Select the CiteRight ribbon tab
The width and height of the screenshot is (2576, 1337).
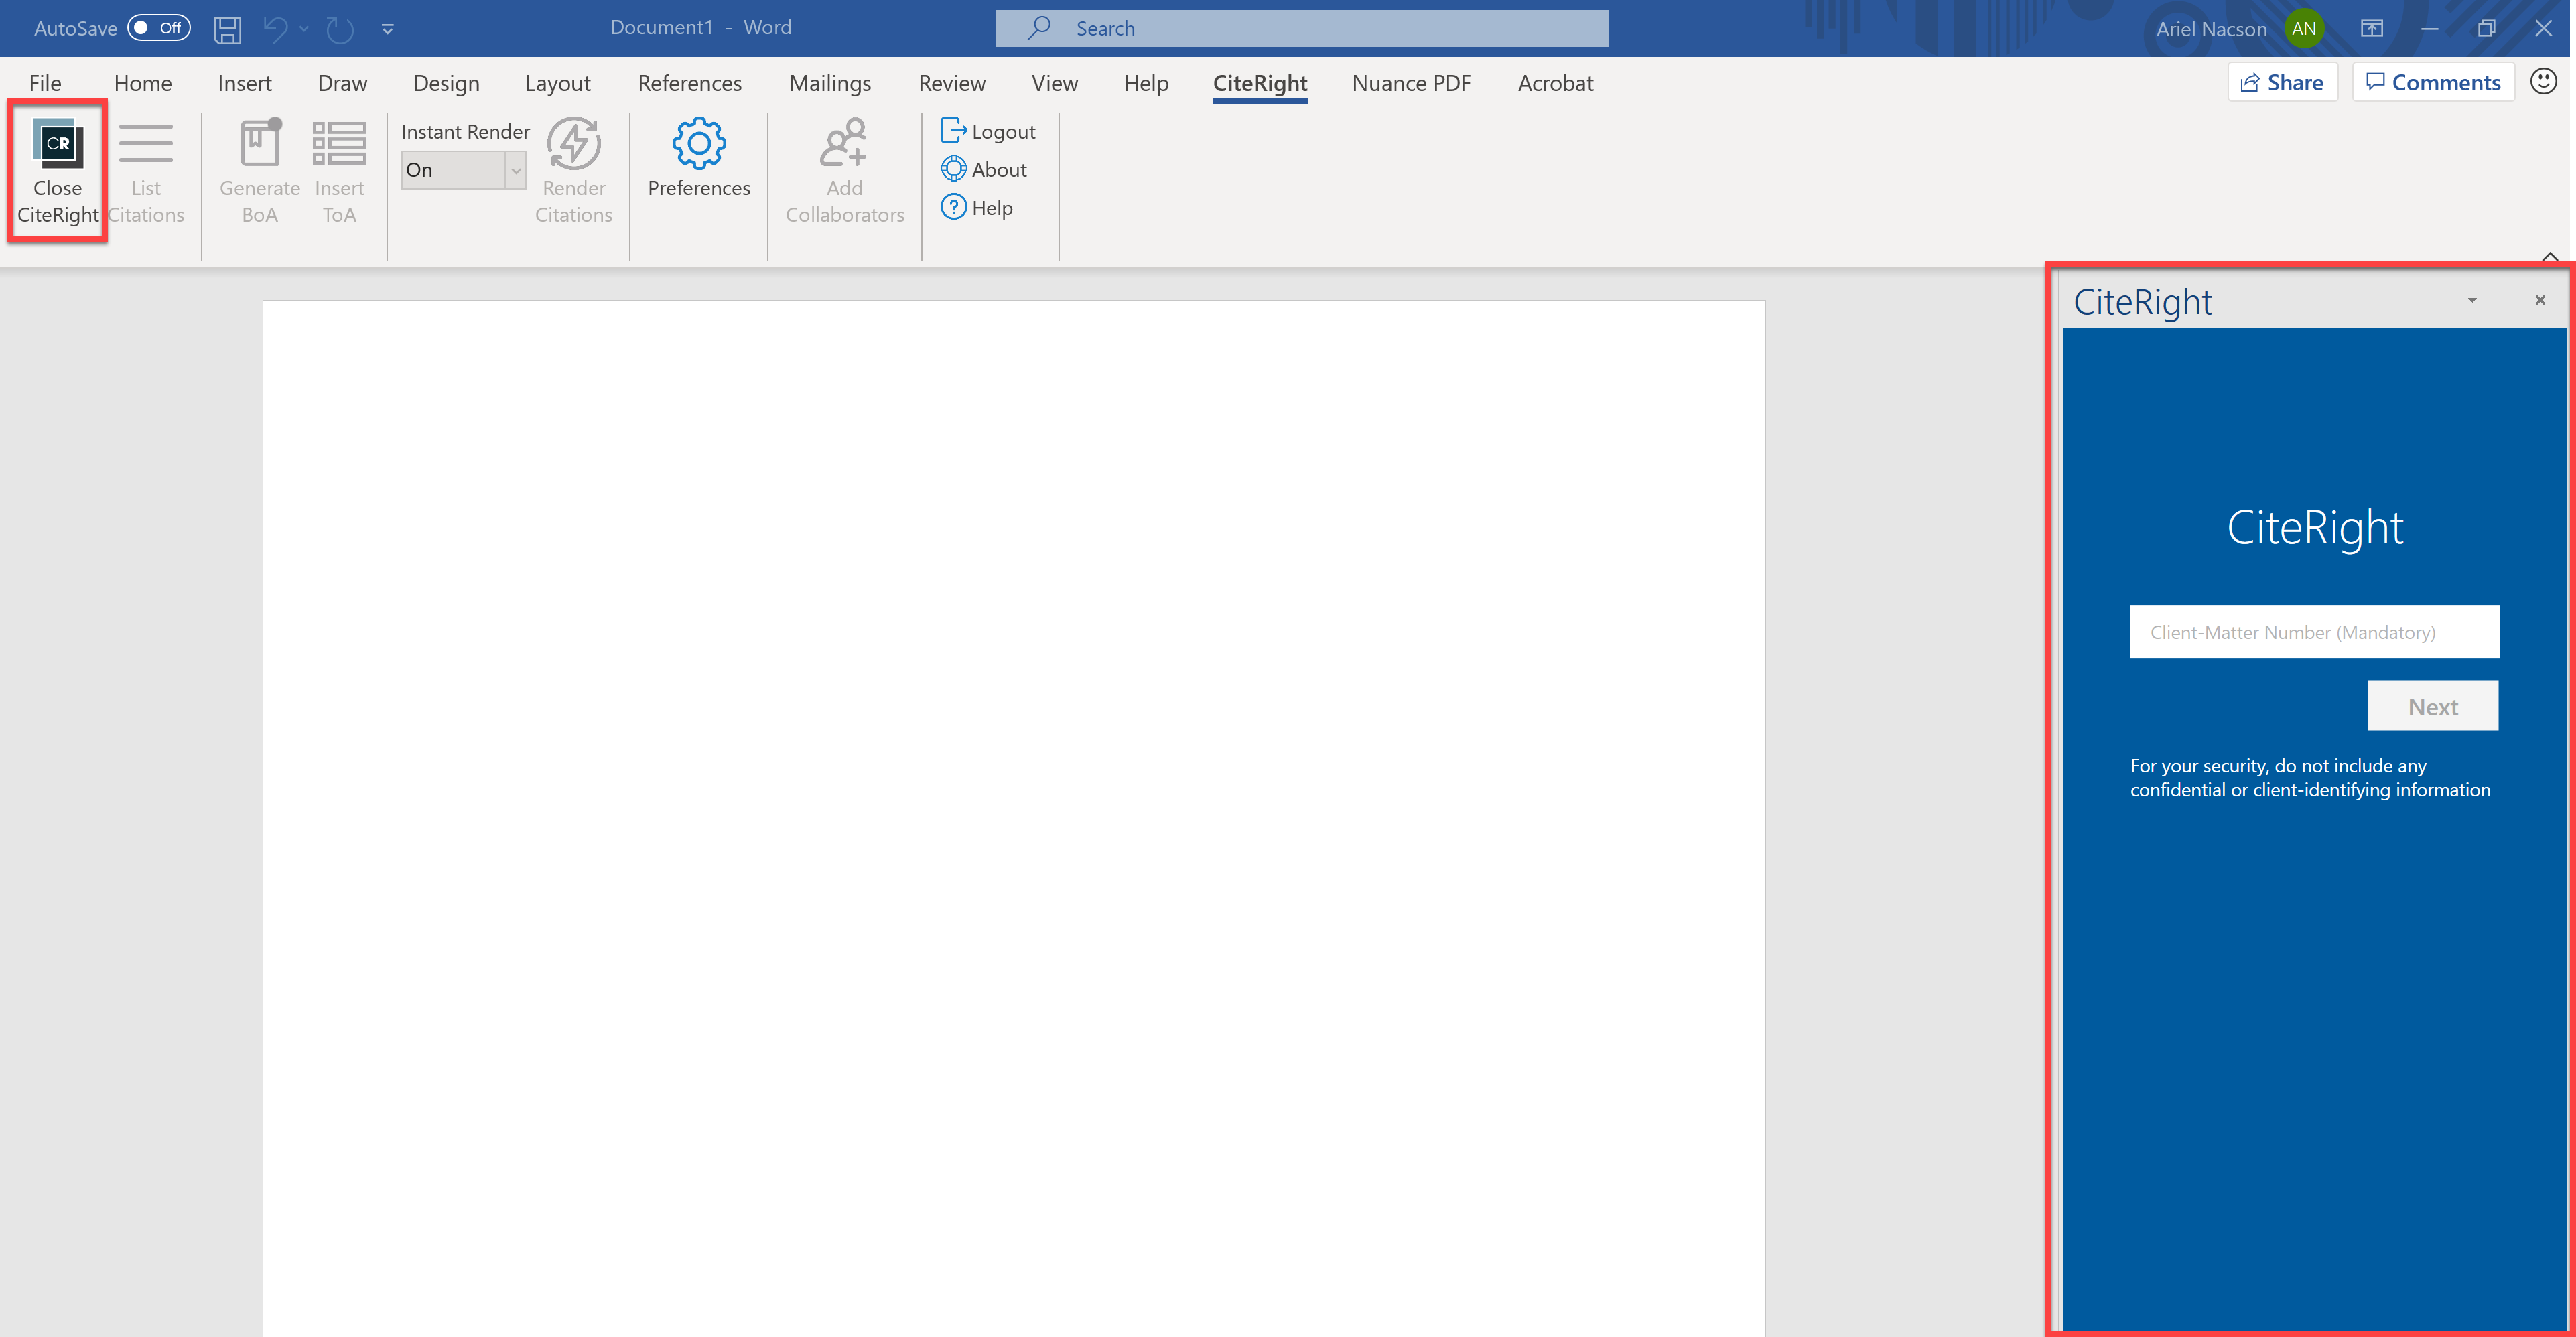coord(1260,83)
